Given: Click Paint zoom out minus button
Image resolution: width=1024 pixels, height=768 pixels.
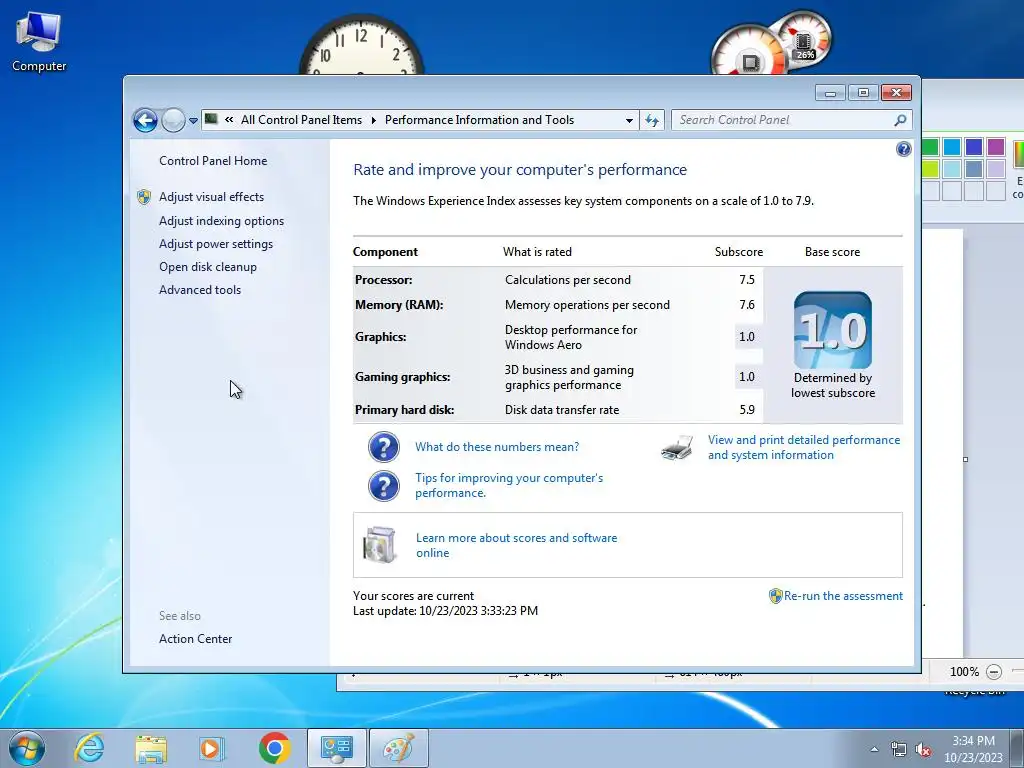Looking at the screenshot, I should (994, 671).
